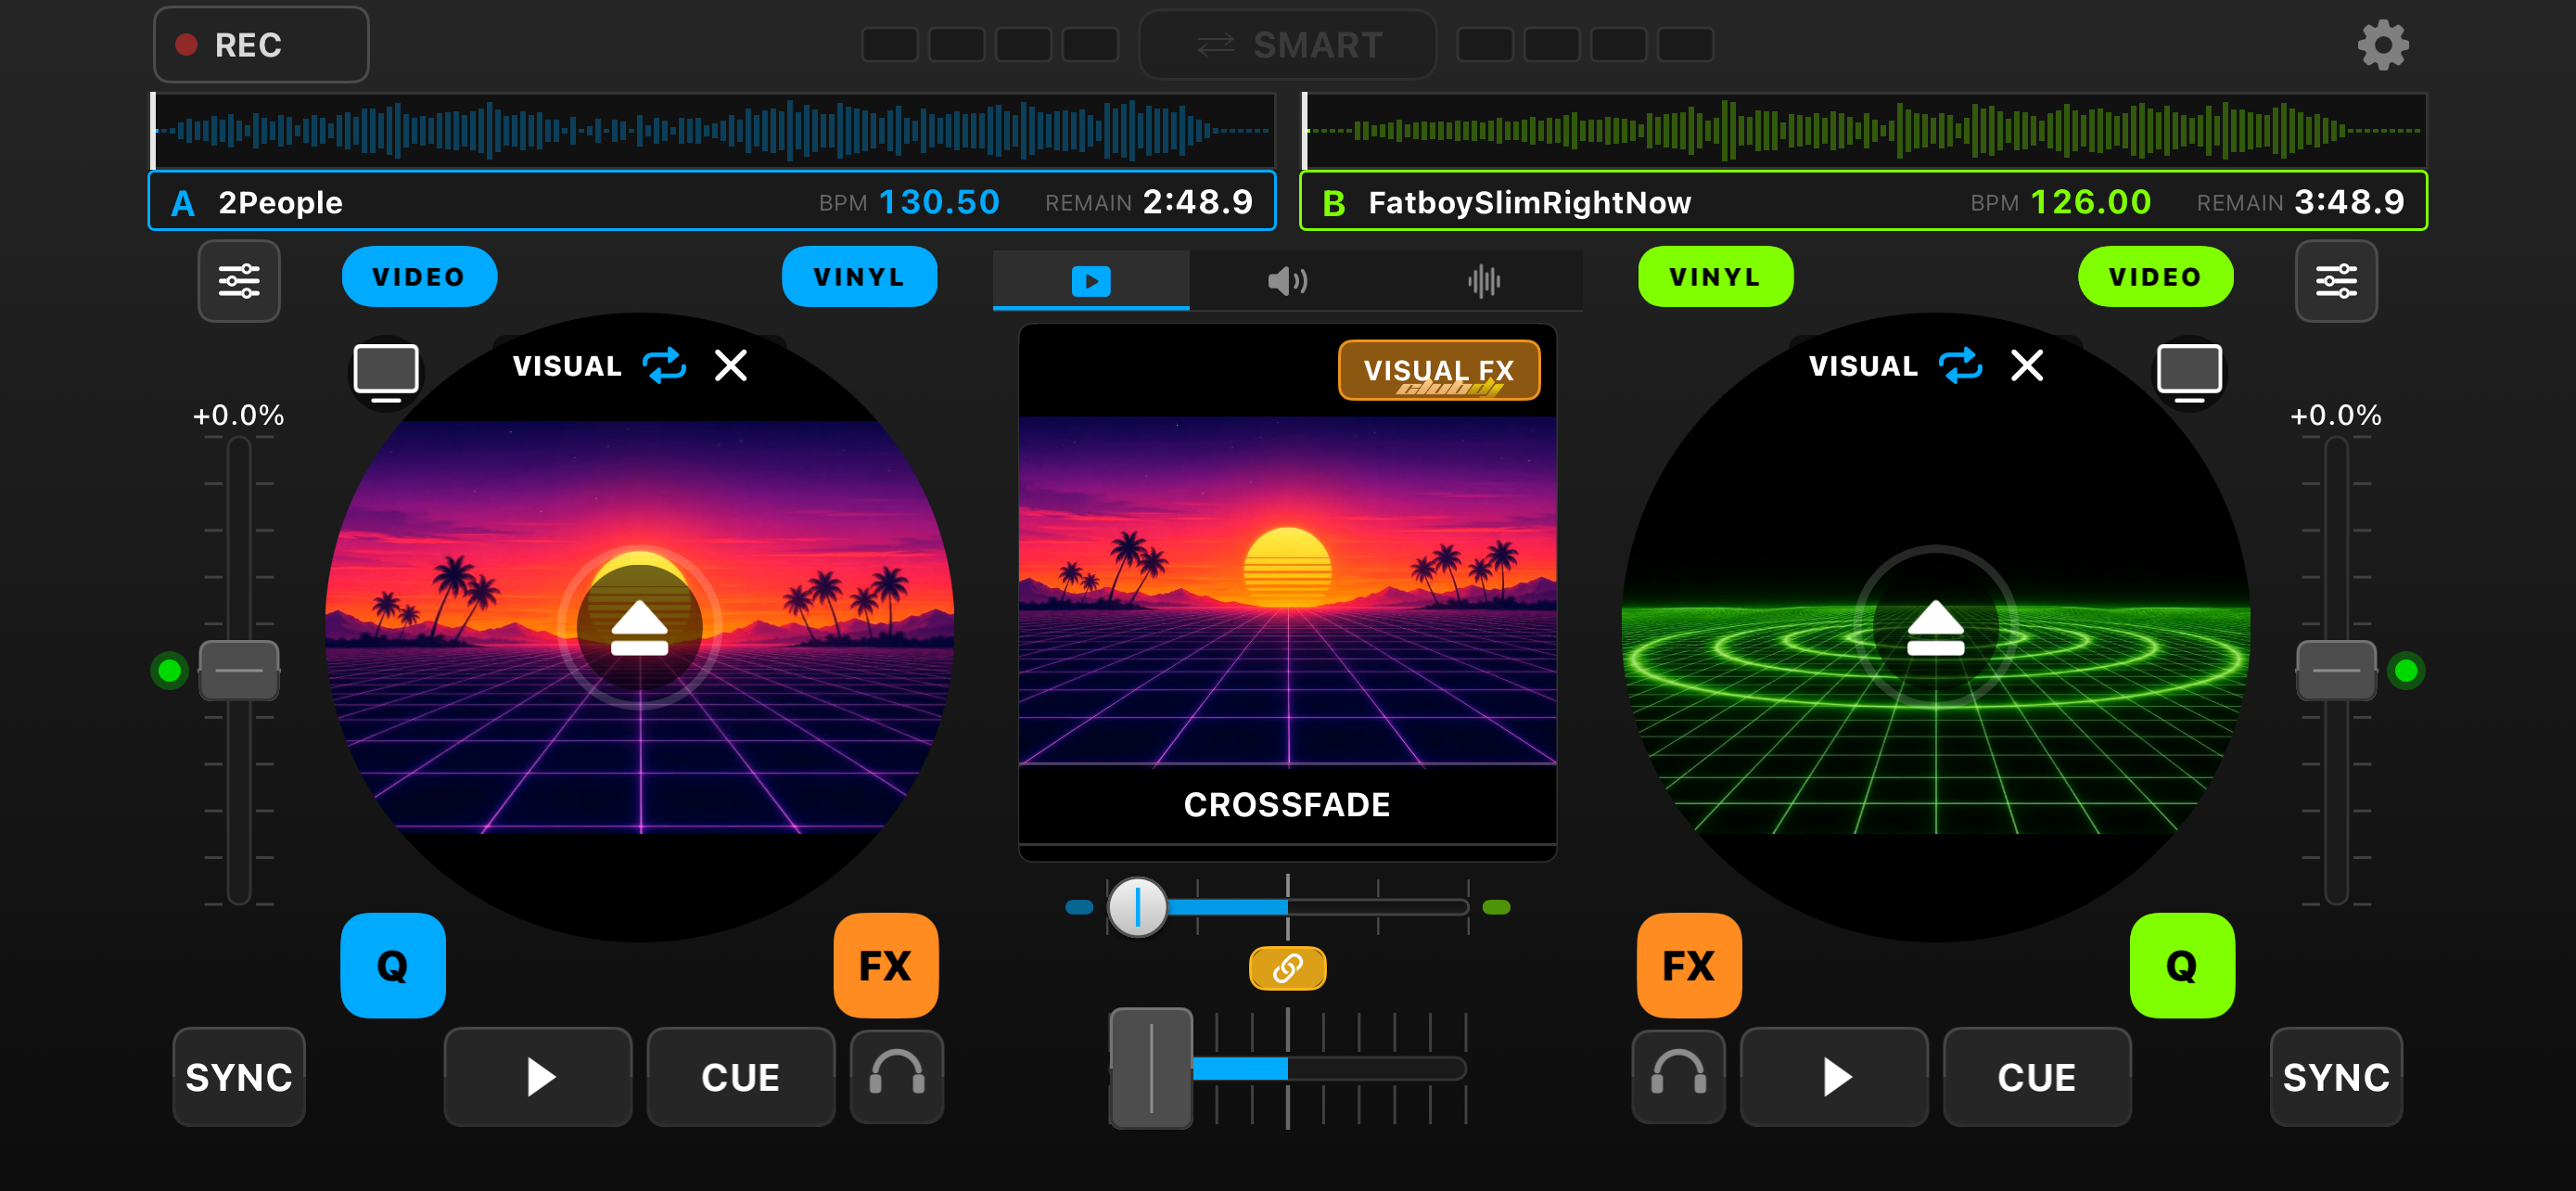This screenshot has width=2576, height=1191.
Task: Close deck A visual with X
Action: (x=731, y=366)
